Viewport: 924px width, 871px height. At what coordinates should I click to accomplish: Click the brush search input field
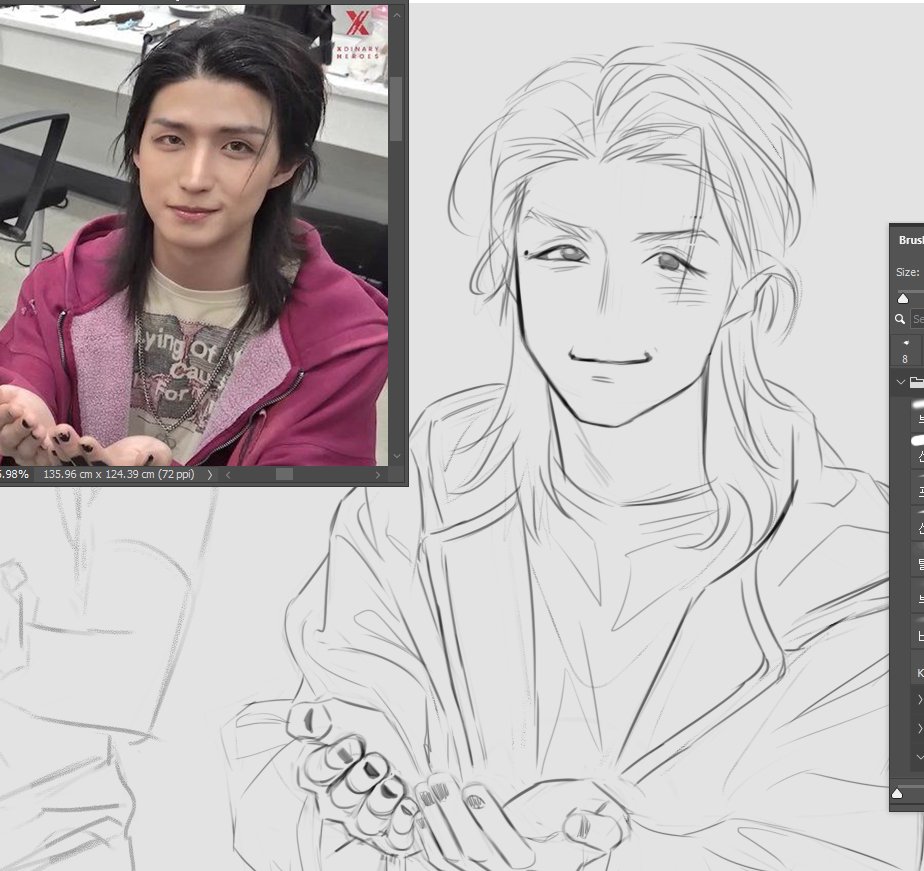point(918,319)
